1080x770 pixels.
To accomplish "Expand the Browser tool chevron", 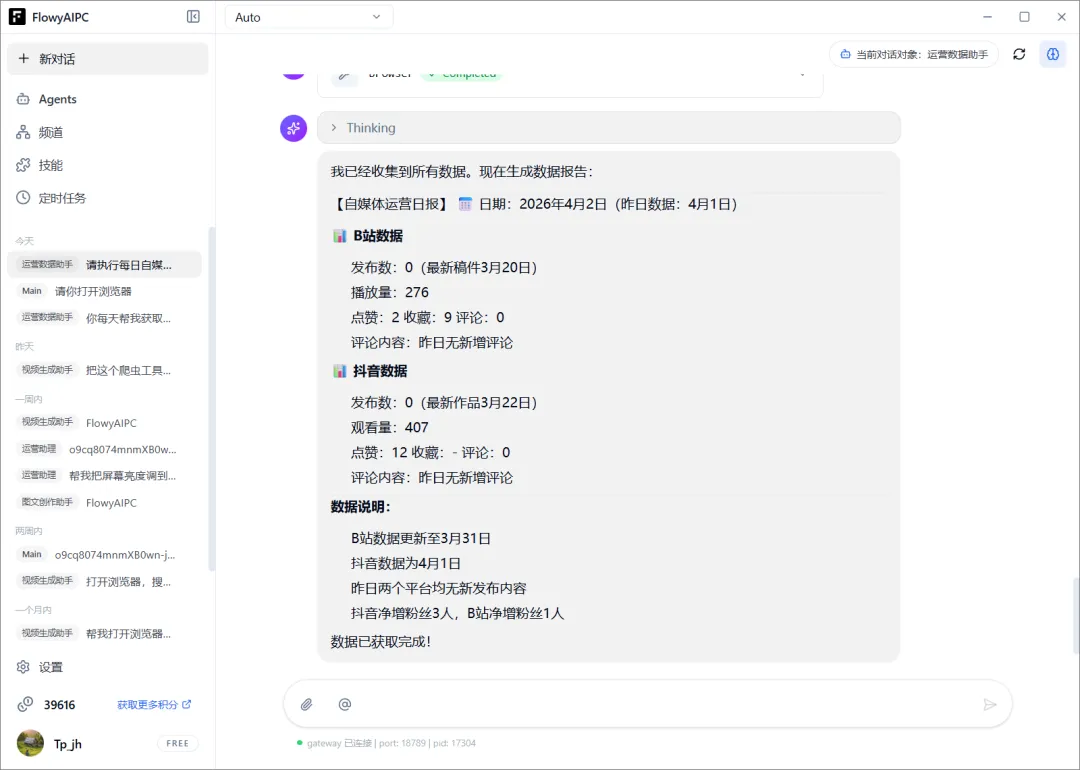I will tap(802, 74).
